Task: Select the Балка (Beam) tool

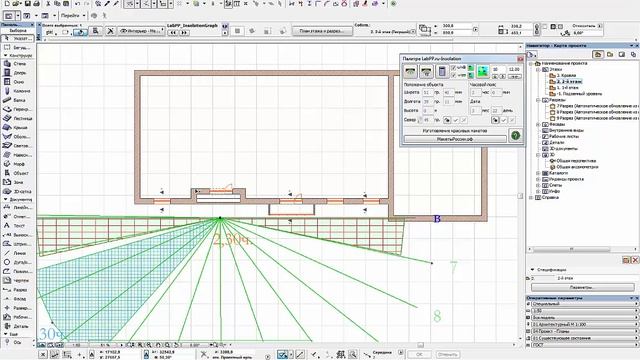Action: coord(16,100)
